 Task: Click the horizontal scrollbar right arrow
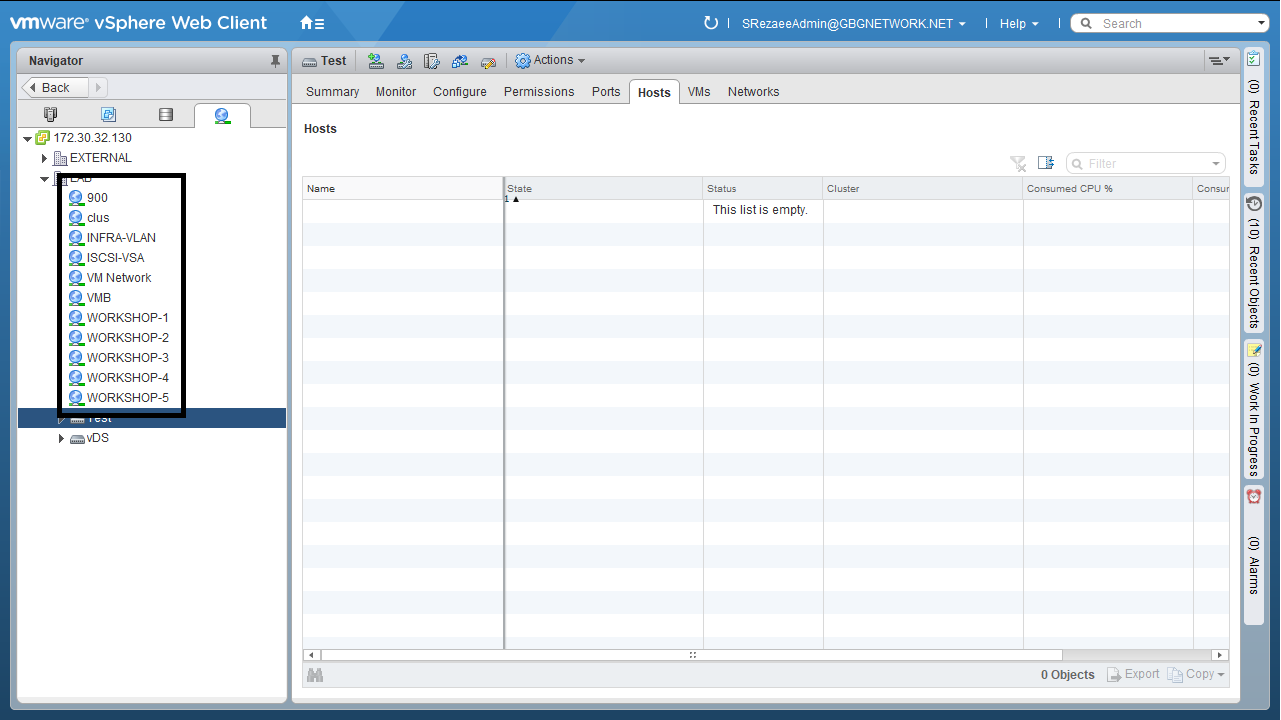(x=1219, y=655)
